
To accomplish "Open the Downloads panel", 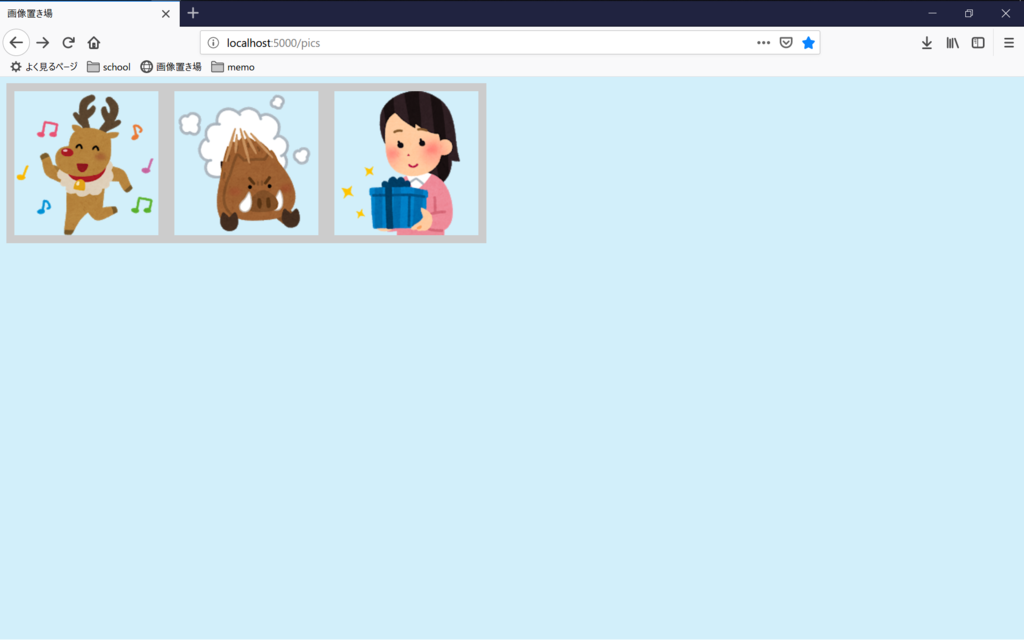I will pyautogui.click(x=927, y=43).
